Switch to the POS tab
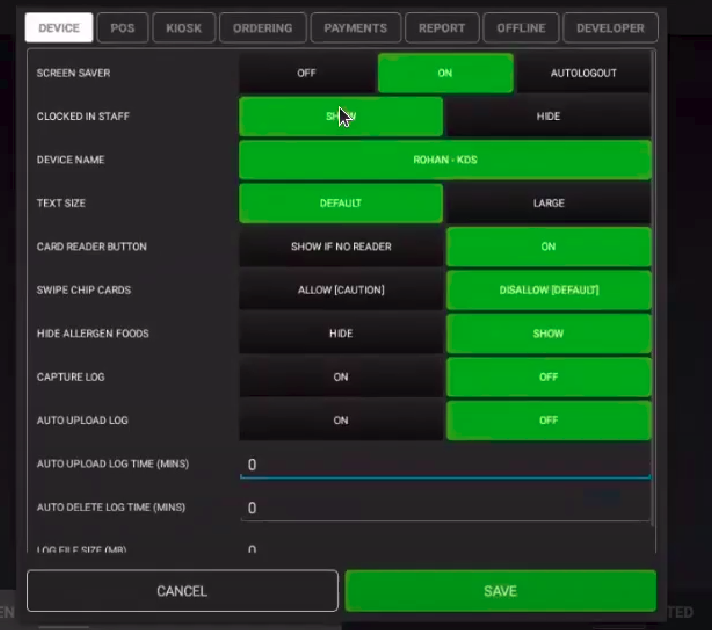This screenshot has height=630, width=712. [x=122, y=28]
